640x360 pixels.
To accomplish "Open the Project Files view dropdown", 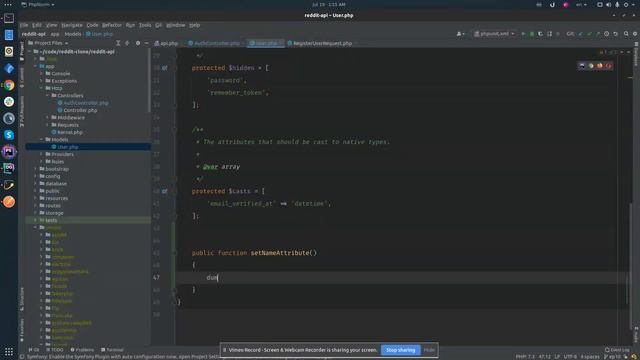I will pyautogui.click(x=48, y=43).
